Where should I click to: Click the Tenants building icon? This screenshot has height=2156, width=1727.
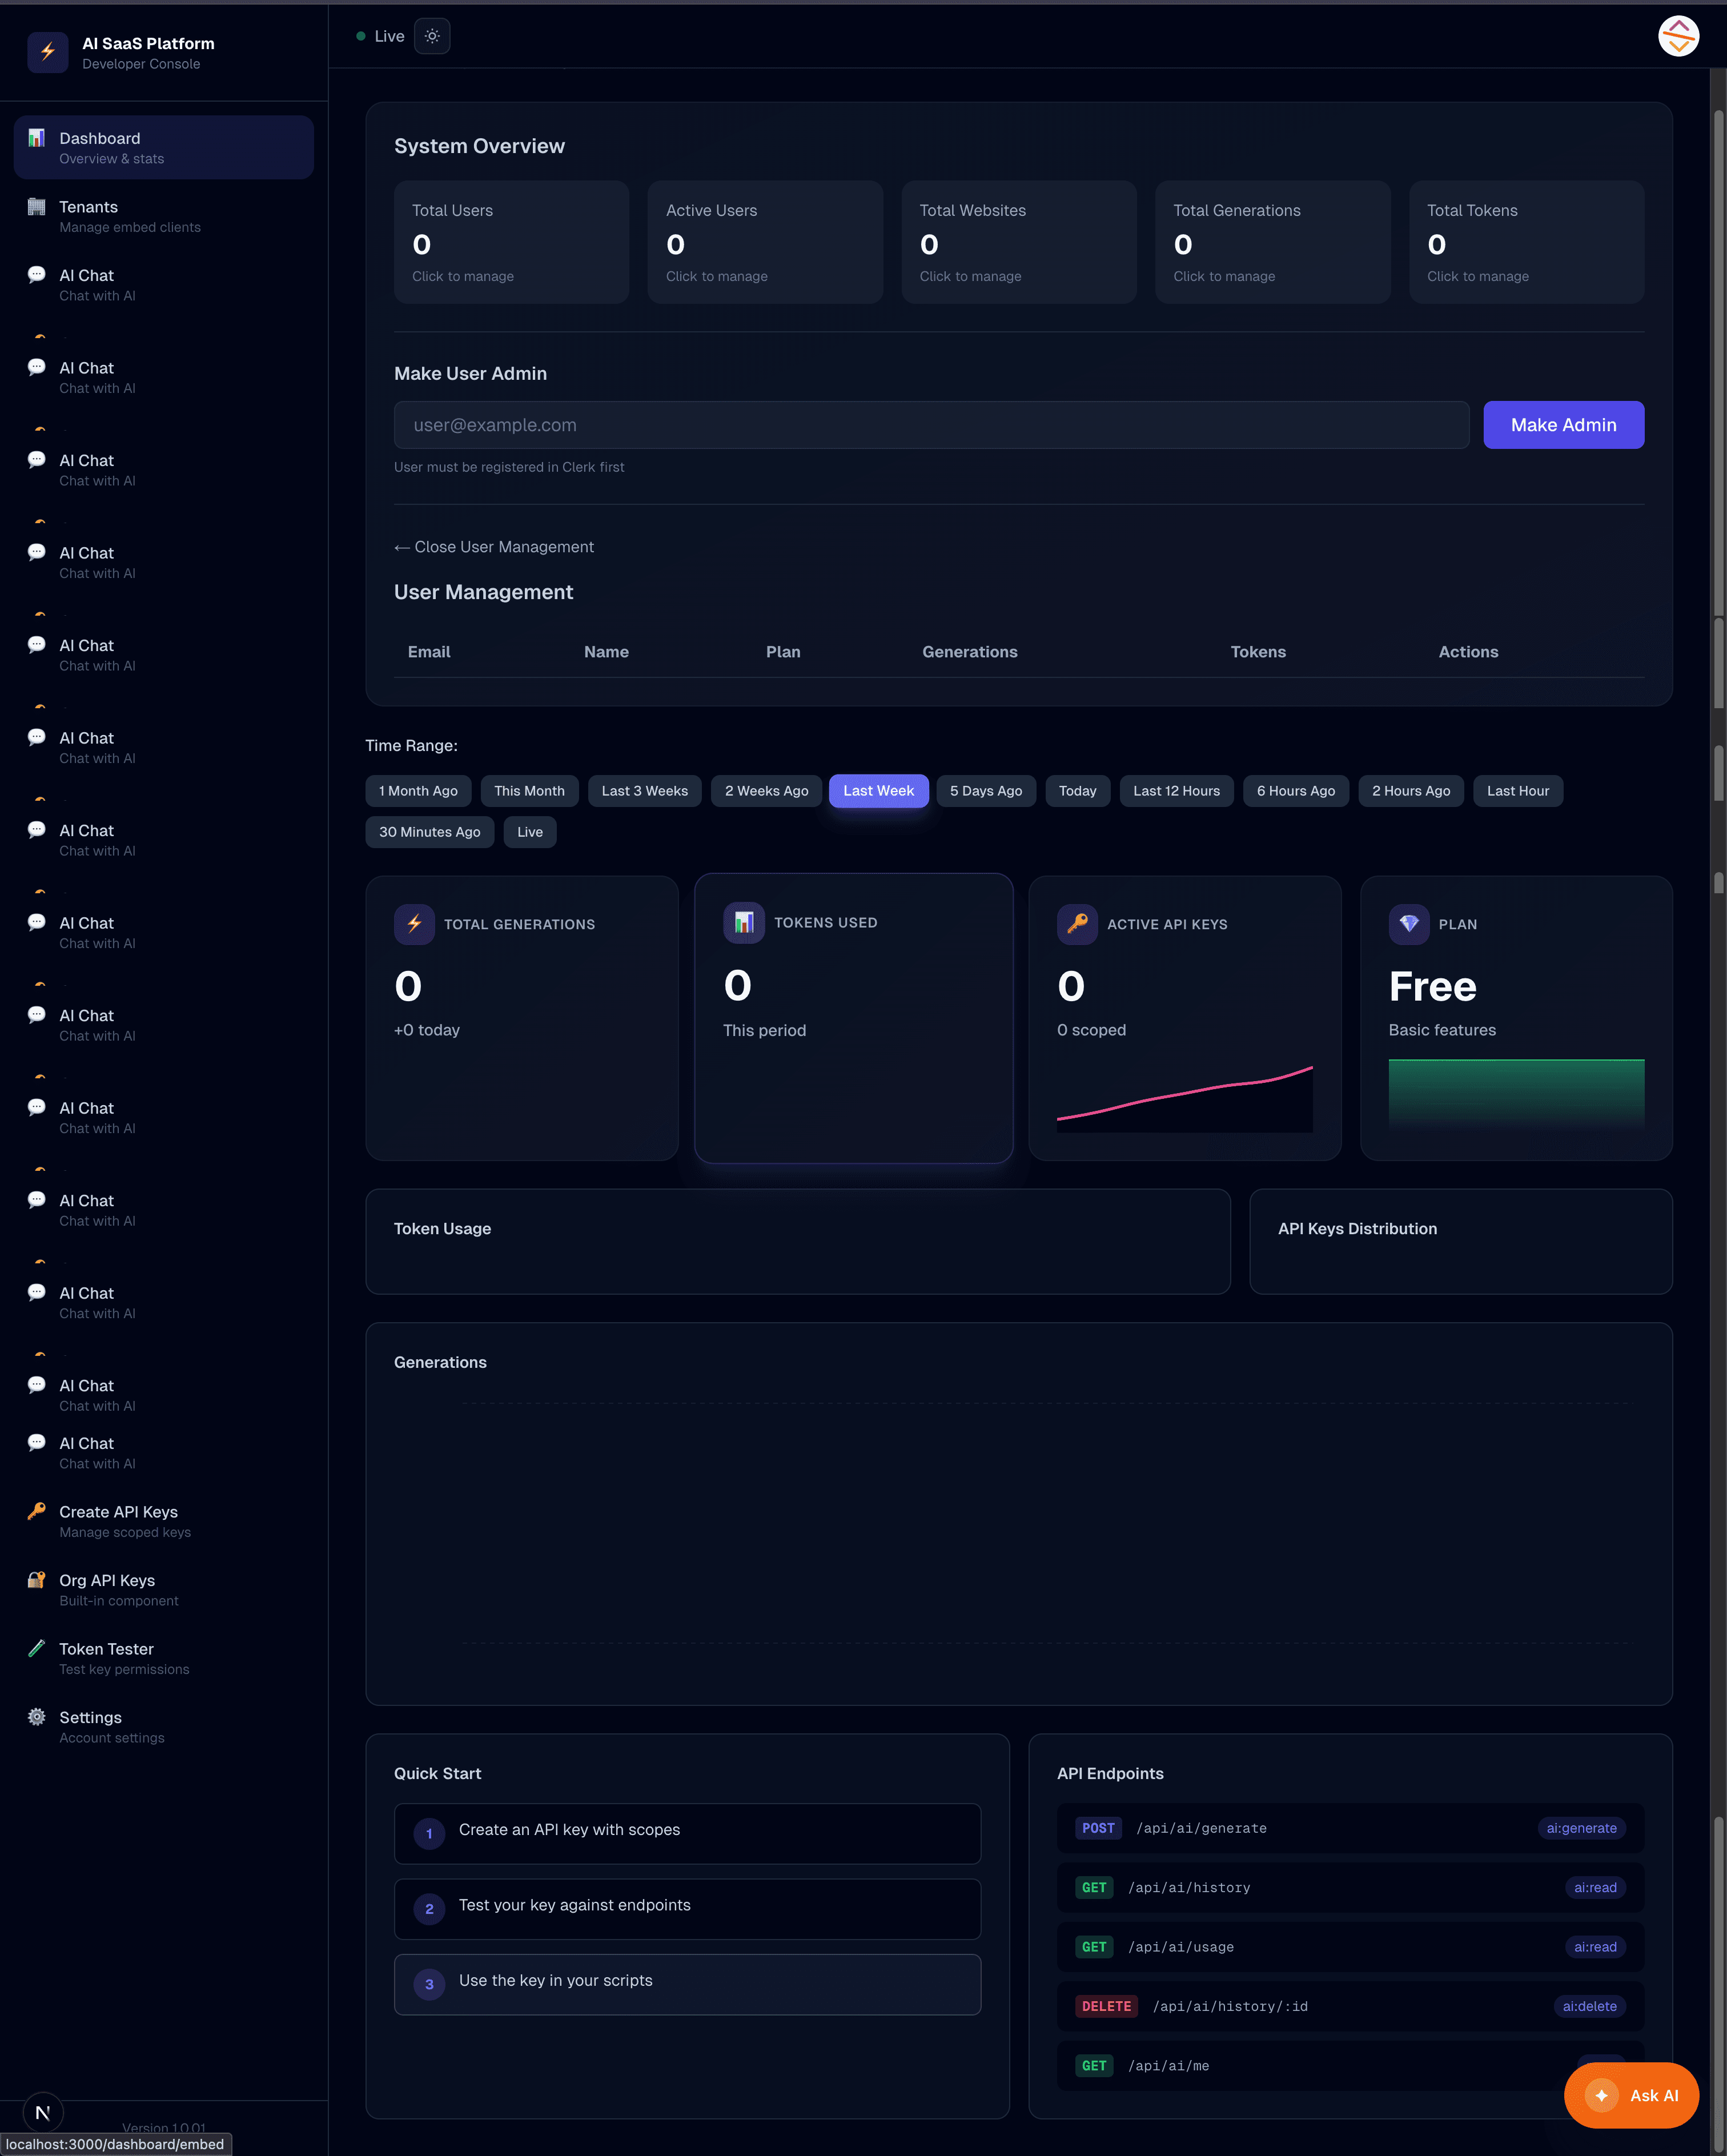37,207
